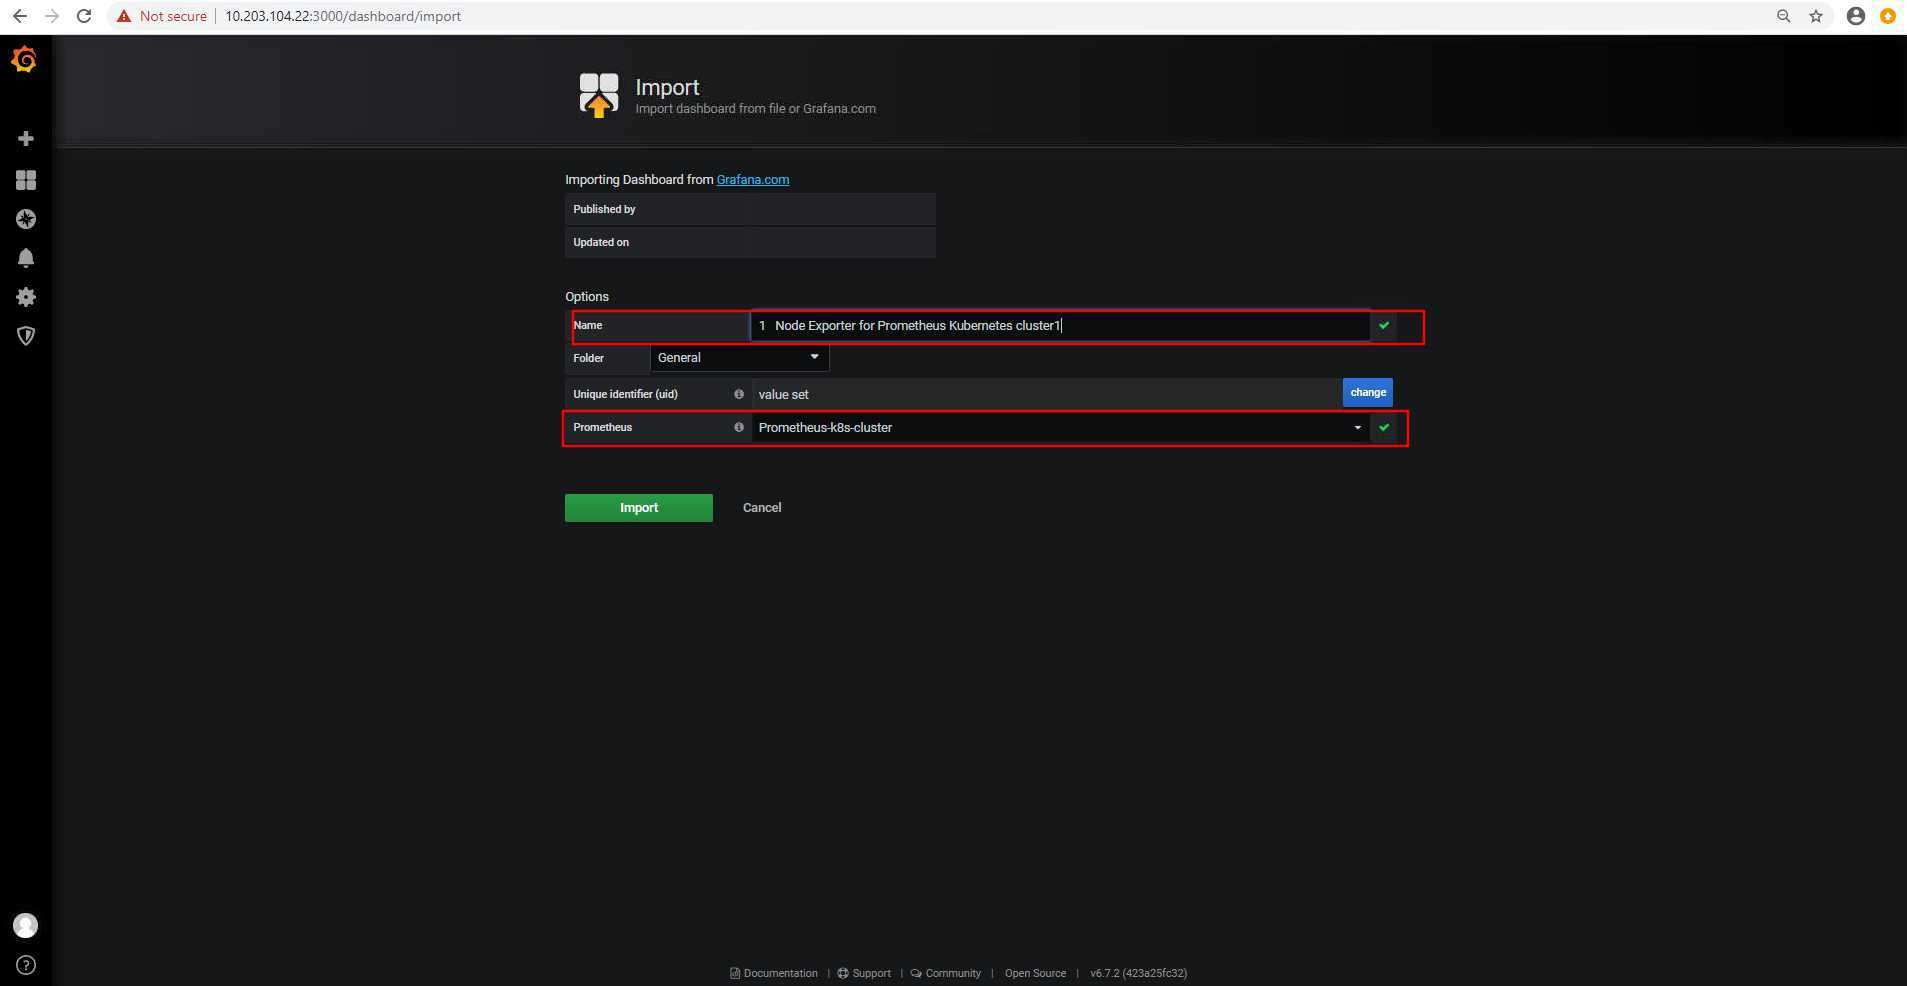Click the v6.7.2 version text
Image resolution: width=1907 pixels, height=986 pixels.
click(x=1139, y=973)
